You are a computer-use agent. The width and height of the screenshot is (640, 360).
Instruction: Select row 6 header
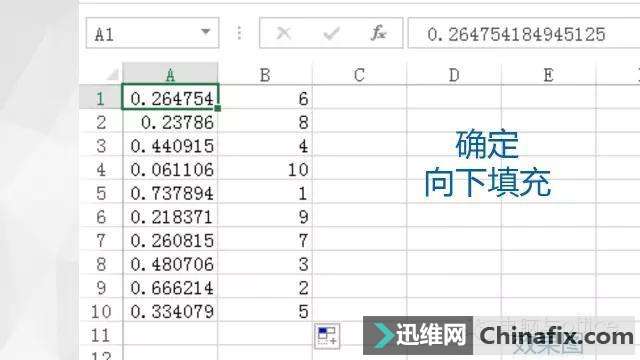coord(100,216)
